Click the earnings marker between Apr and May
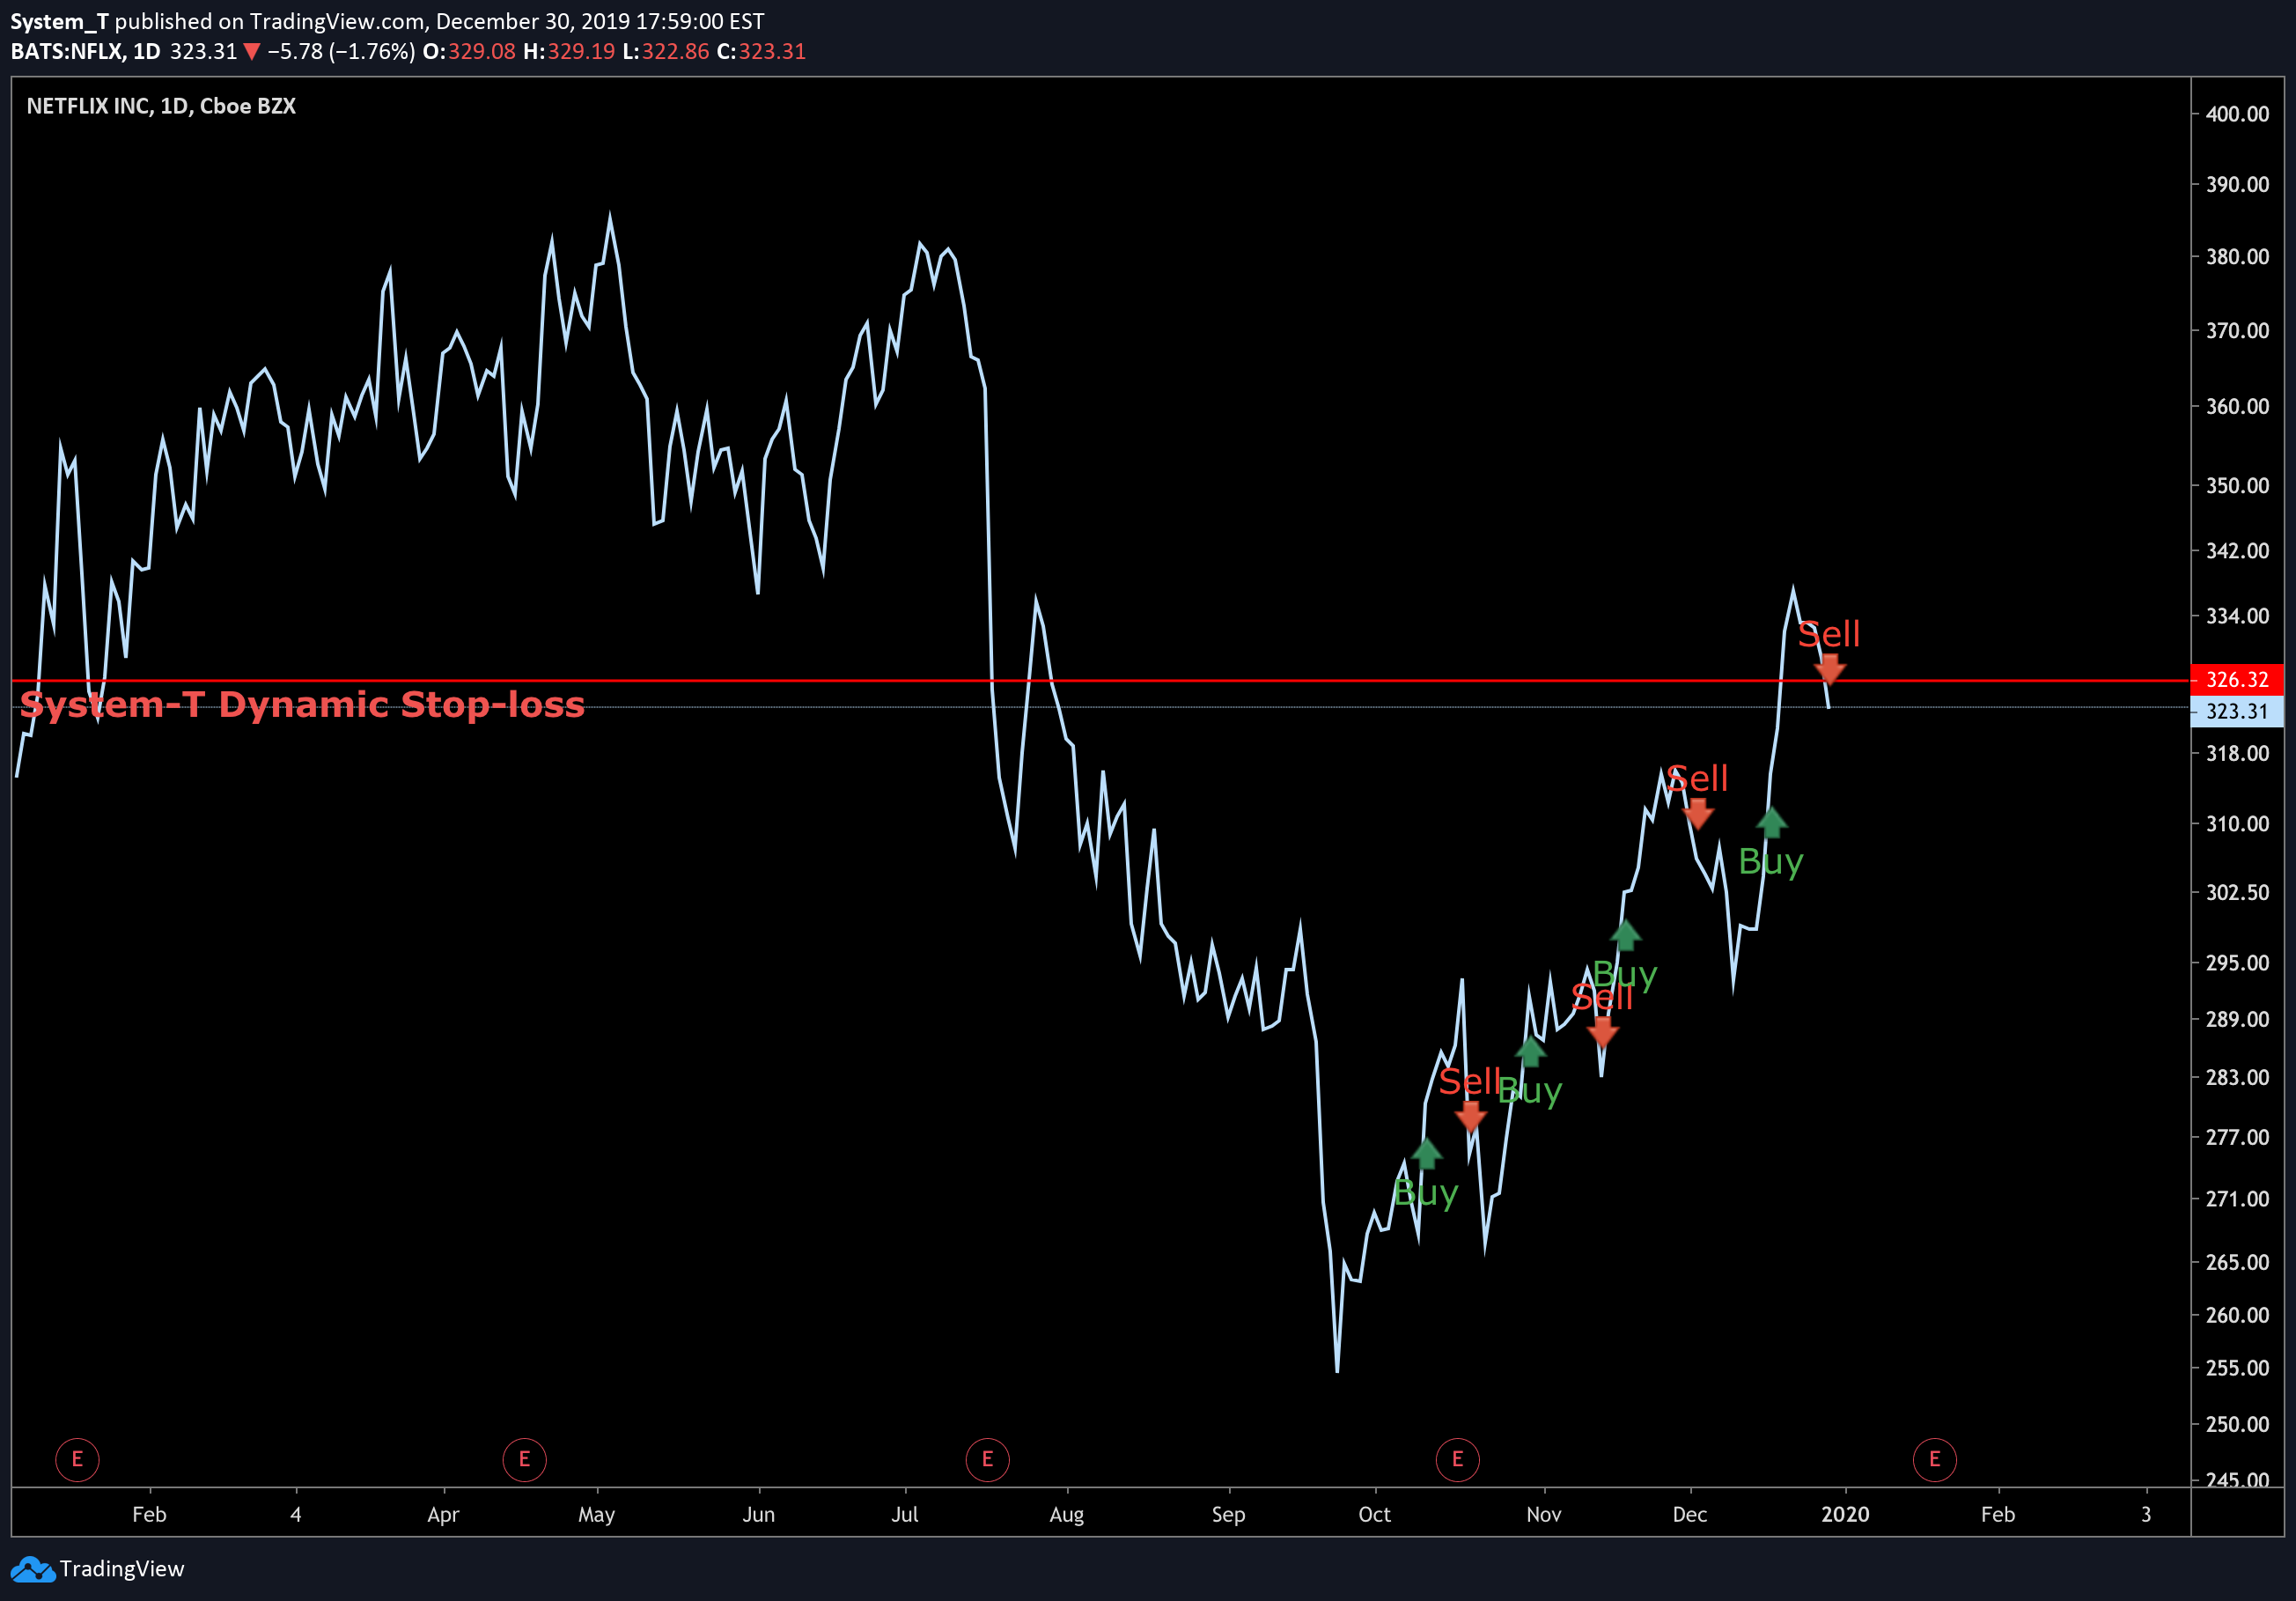The image size is (2296, 1601). point(524,1459)
